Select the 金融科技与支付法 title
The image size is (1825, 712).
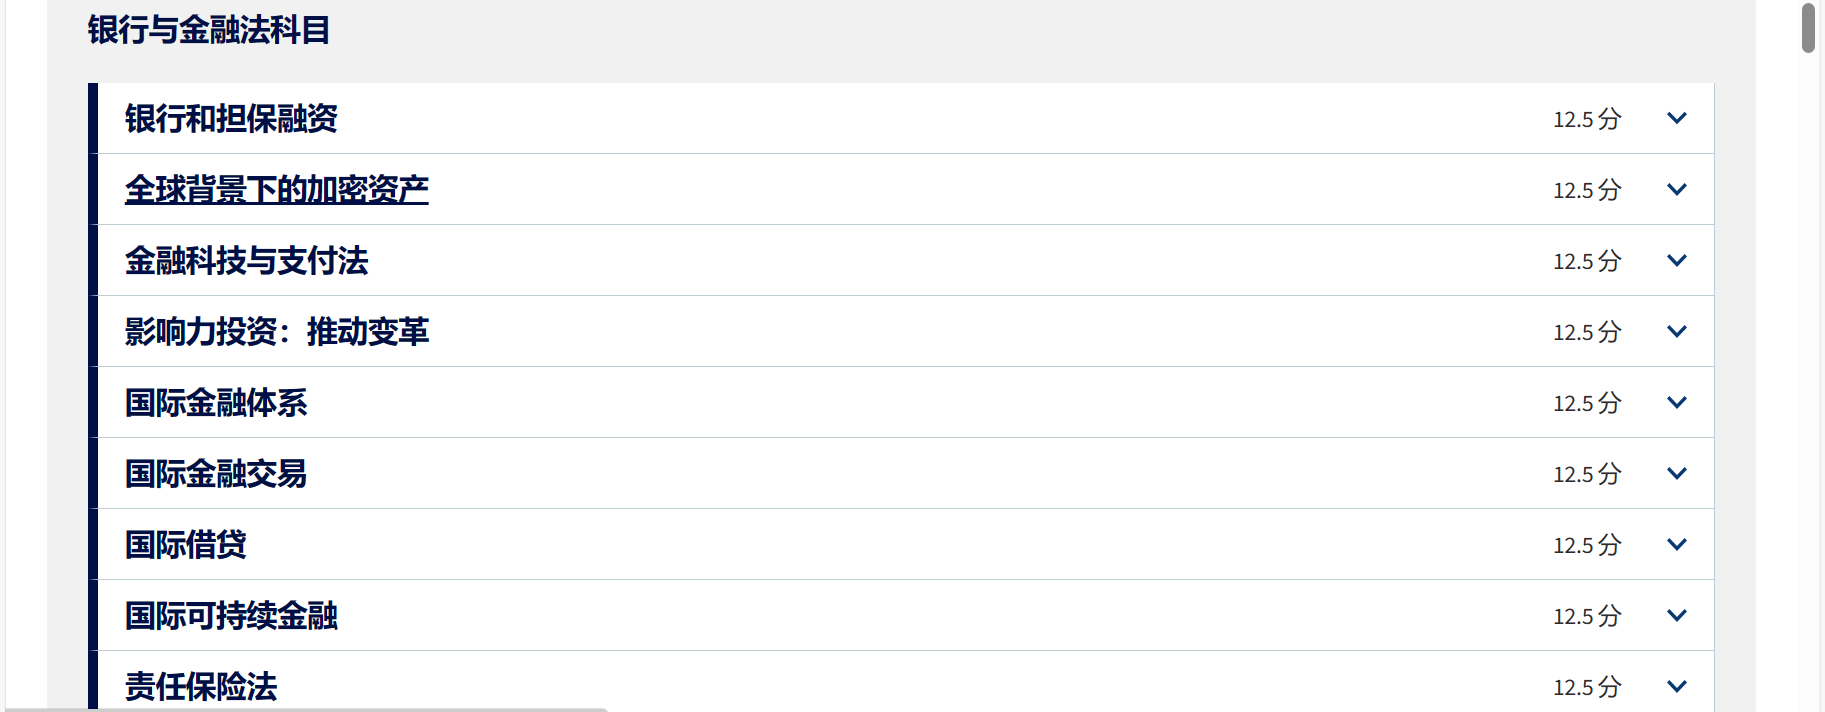click(x=246, y=261)
